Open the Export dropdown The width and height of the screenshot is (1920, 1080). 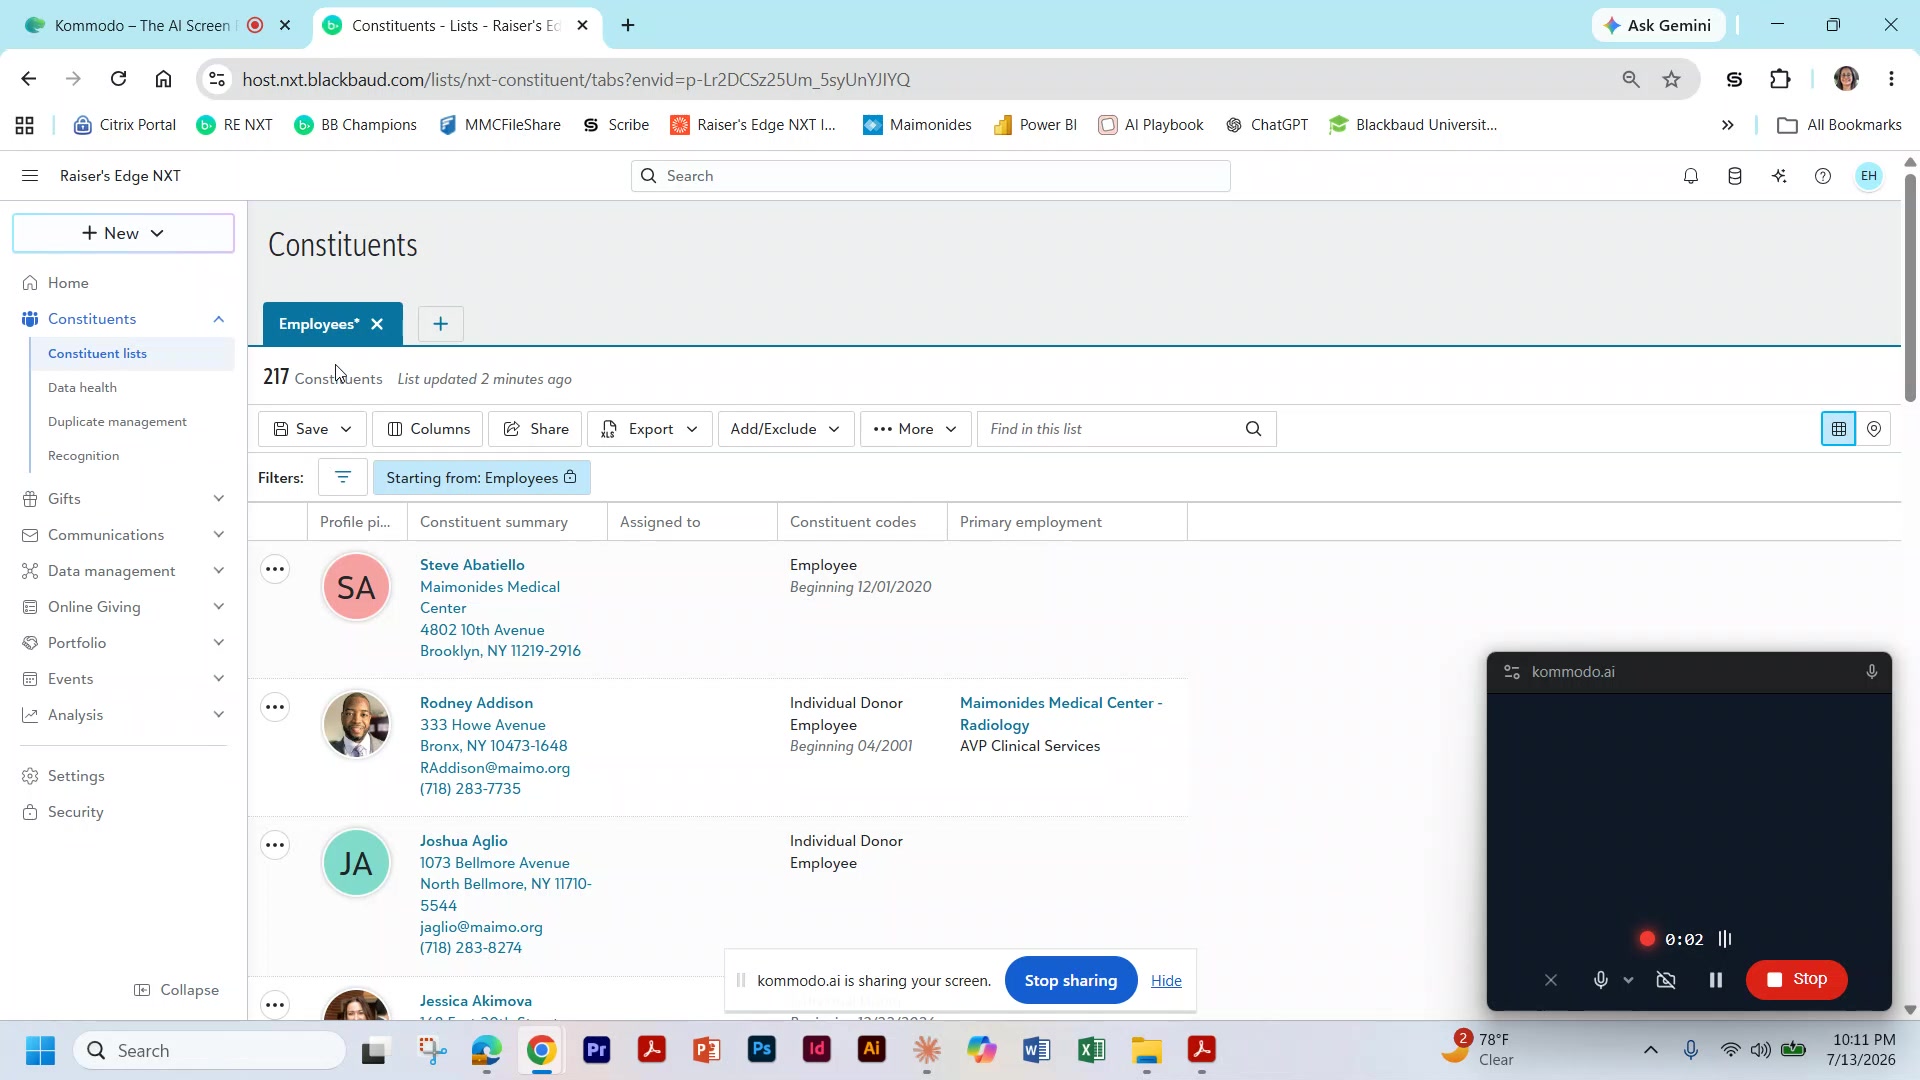click(649, 429)
